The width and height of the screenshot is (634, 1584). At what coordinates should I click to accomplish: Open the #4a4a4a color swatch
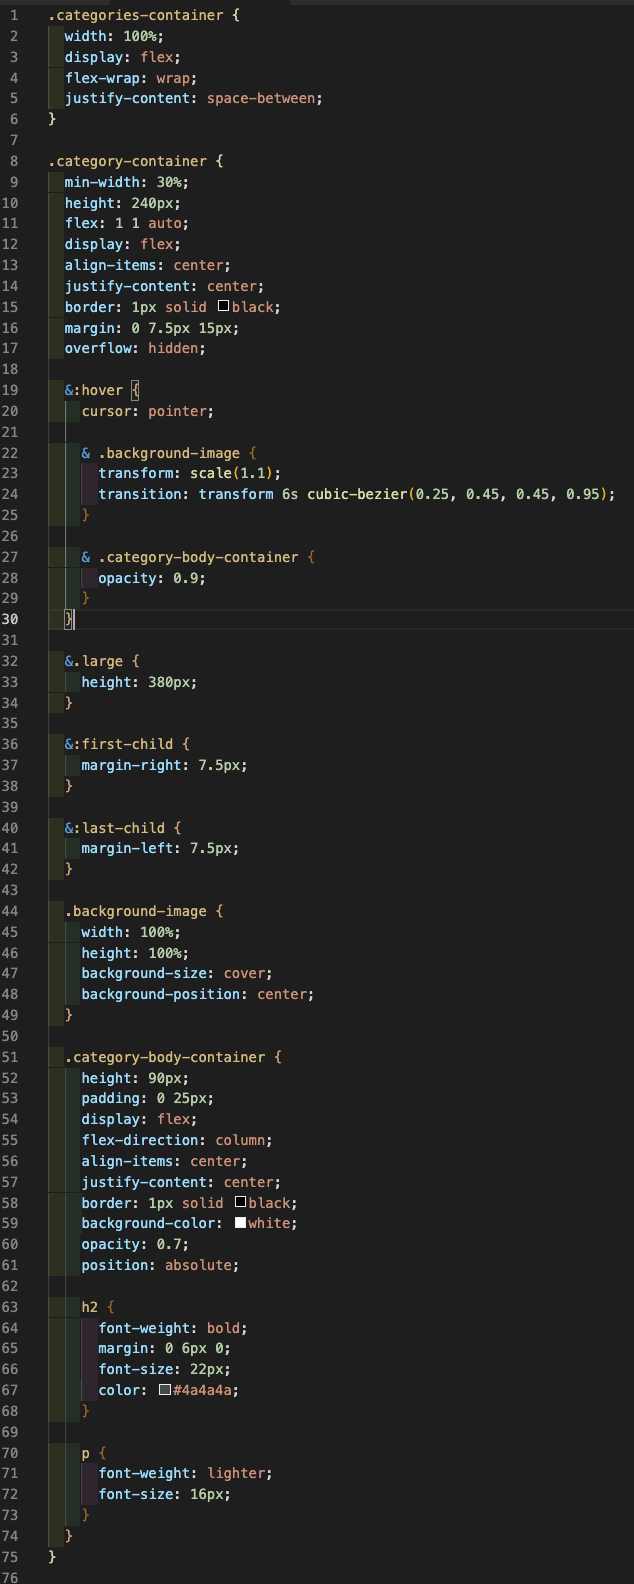(x=165, y=1390)
